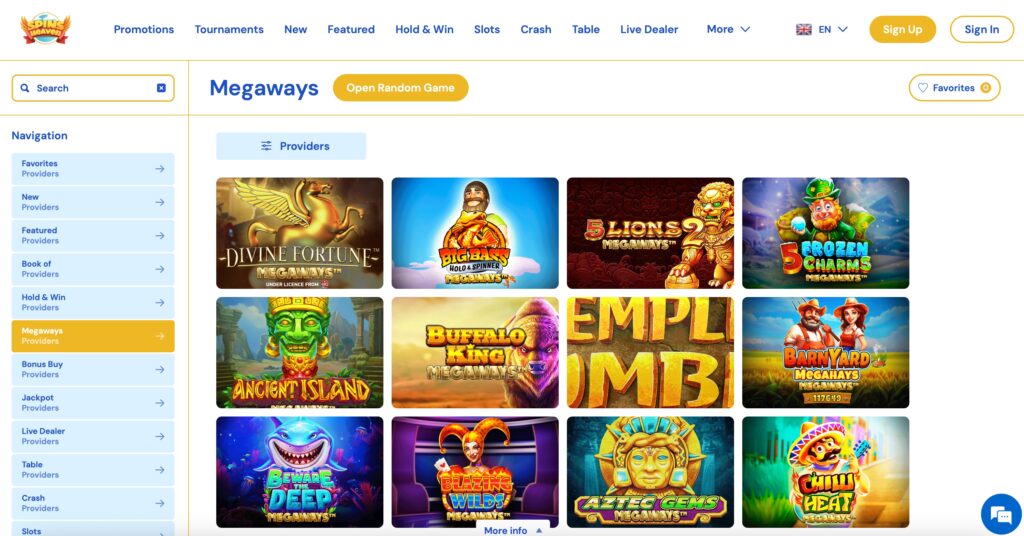Screen dimensions: 1024x536
Task: Click Open Random Game button
Action: click(x=400, y=87)
